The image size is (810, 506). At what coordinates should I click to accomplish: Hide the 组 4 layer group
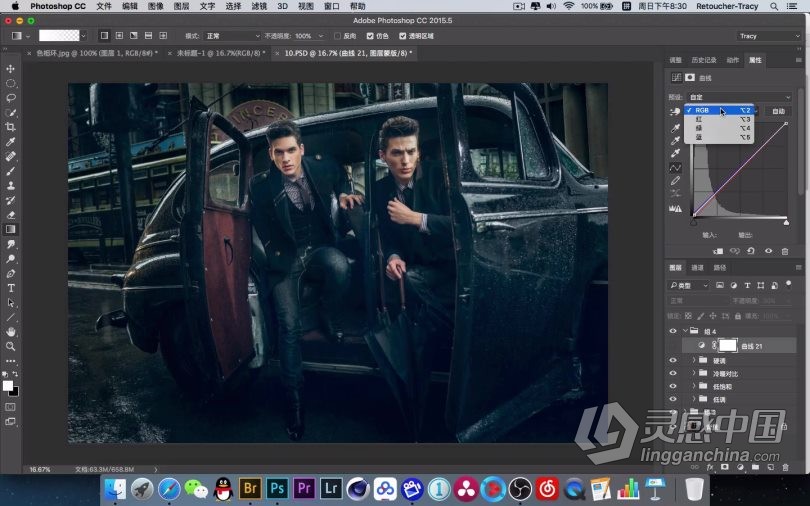click(673, 331)
